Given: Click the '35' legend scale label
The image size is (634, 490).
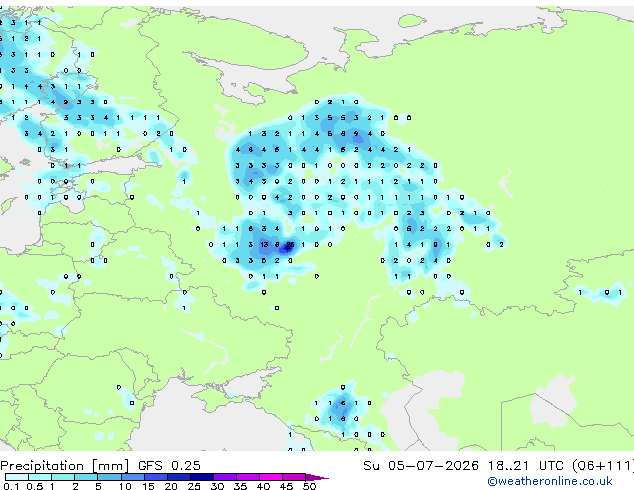Looking at the screenshot, I should coord(240,486).
